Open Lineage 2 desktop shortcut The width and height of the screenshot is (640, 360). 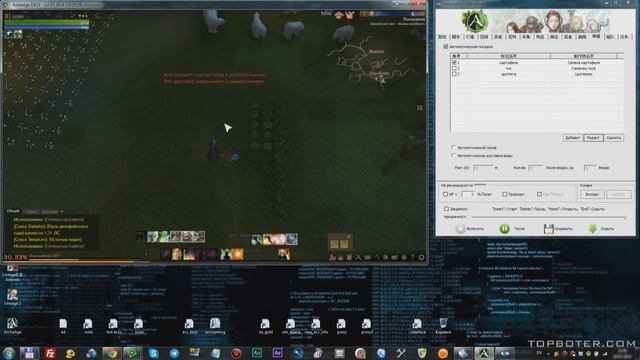[x=12, y=297]
